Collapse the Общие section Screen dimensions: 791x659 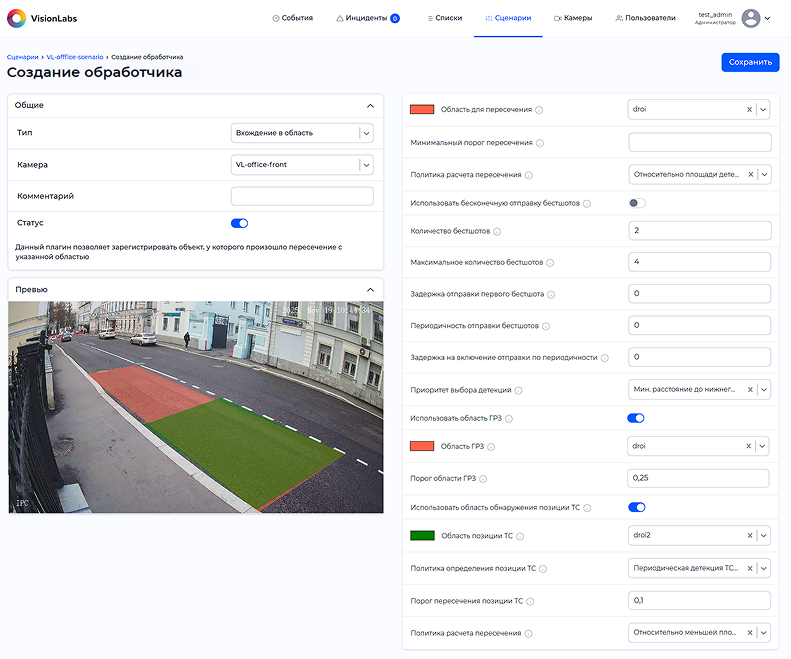tap(370, 106)
